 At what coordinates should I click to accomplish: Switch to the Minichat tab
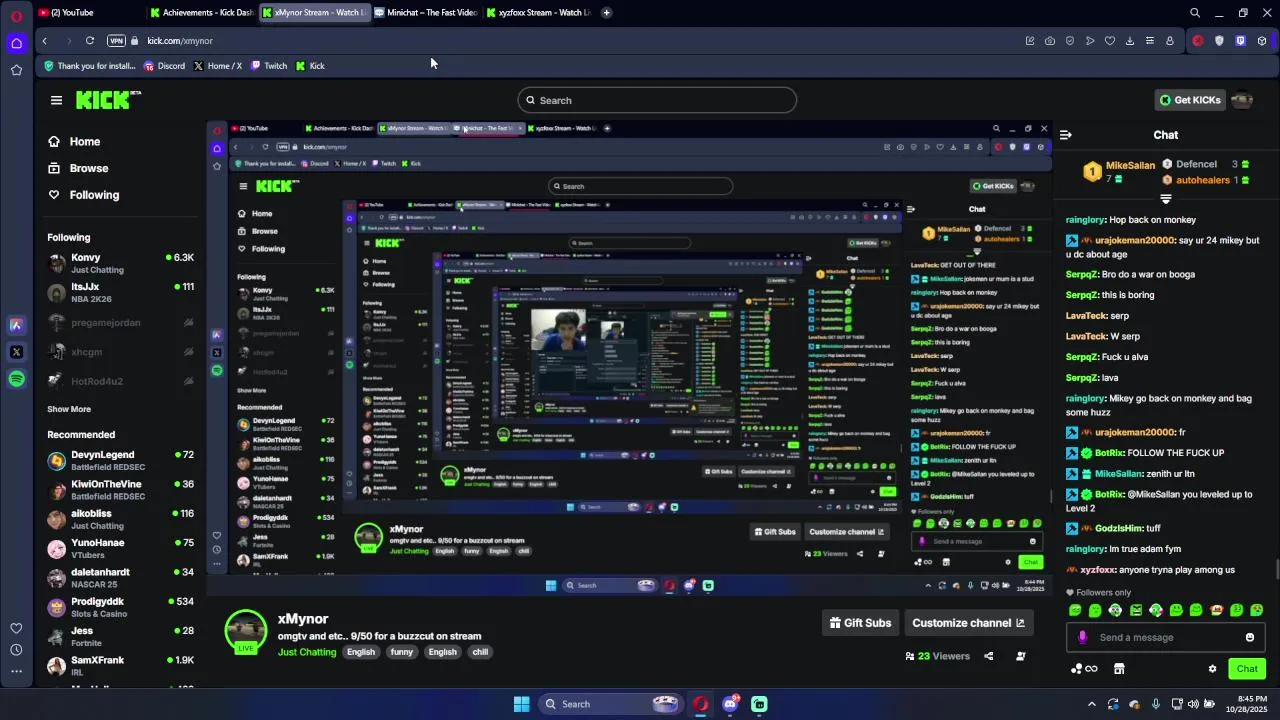tap(425, 13)
